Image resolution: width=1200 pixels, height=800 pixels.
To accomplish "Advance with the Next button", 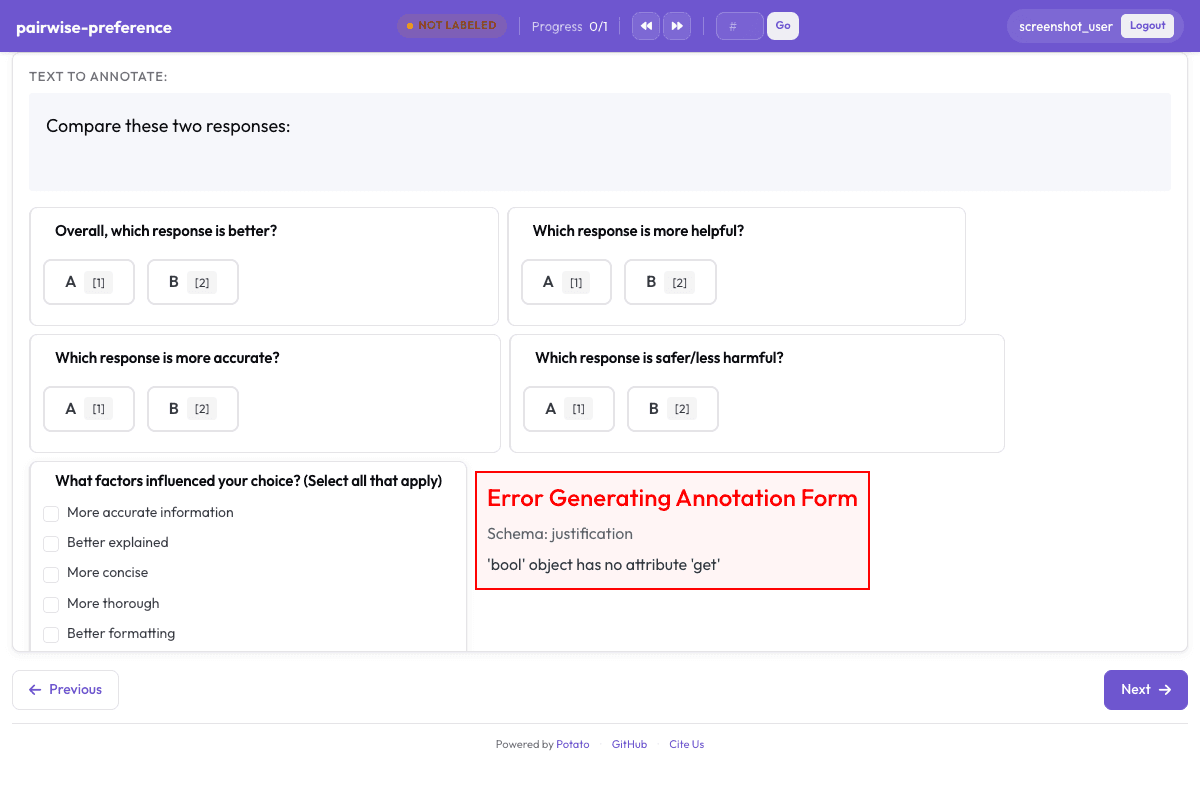I will click(x=1146, y=690).
